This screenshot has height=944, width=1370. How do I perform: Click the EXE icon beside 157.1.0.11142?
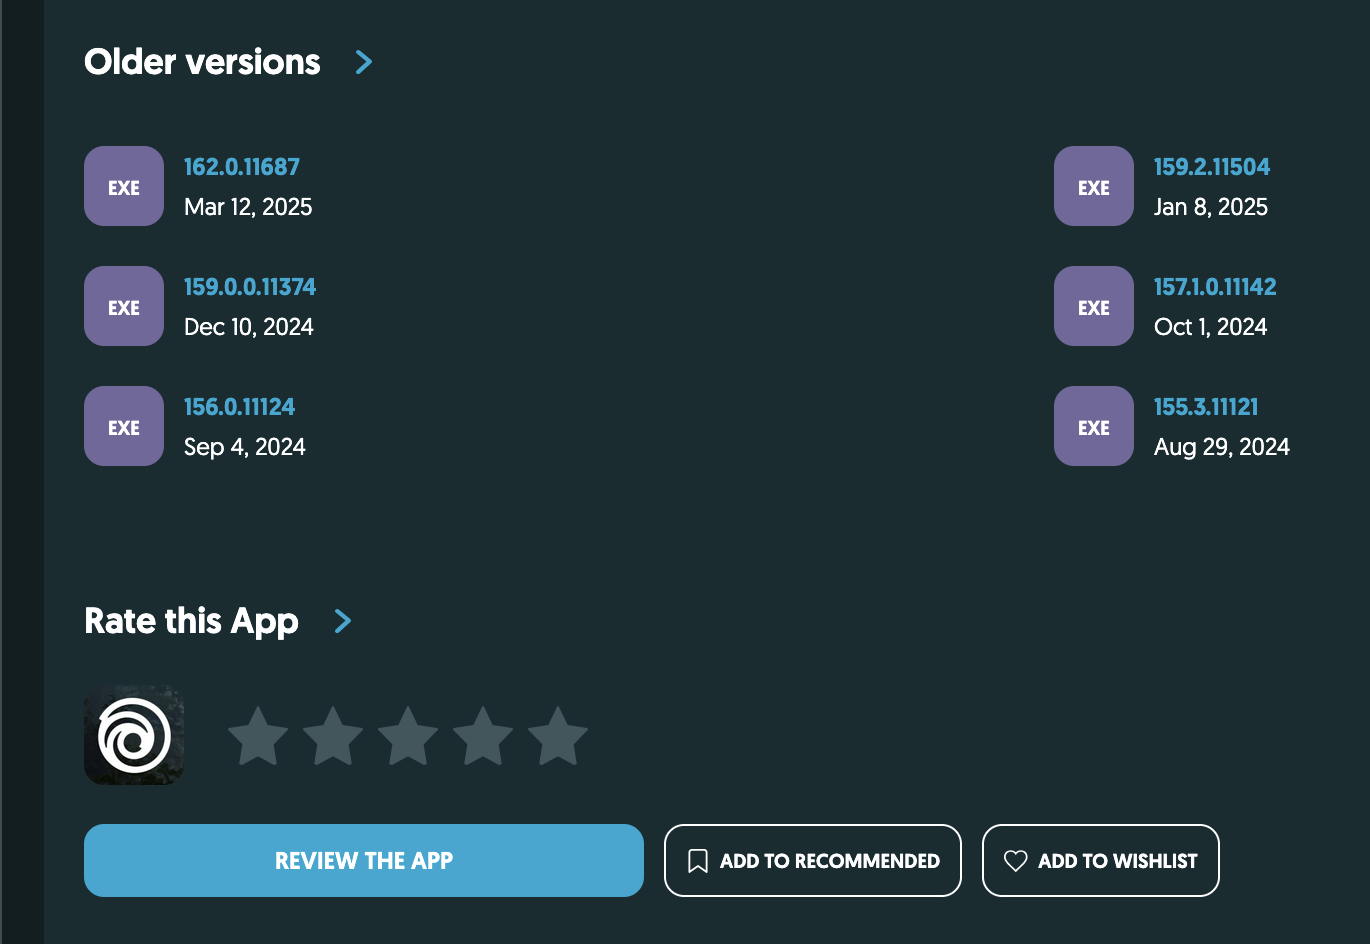[x=1093, y=307]
